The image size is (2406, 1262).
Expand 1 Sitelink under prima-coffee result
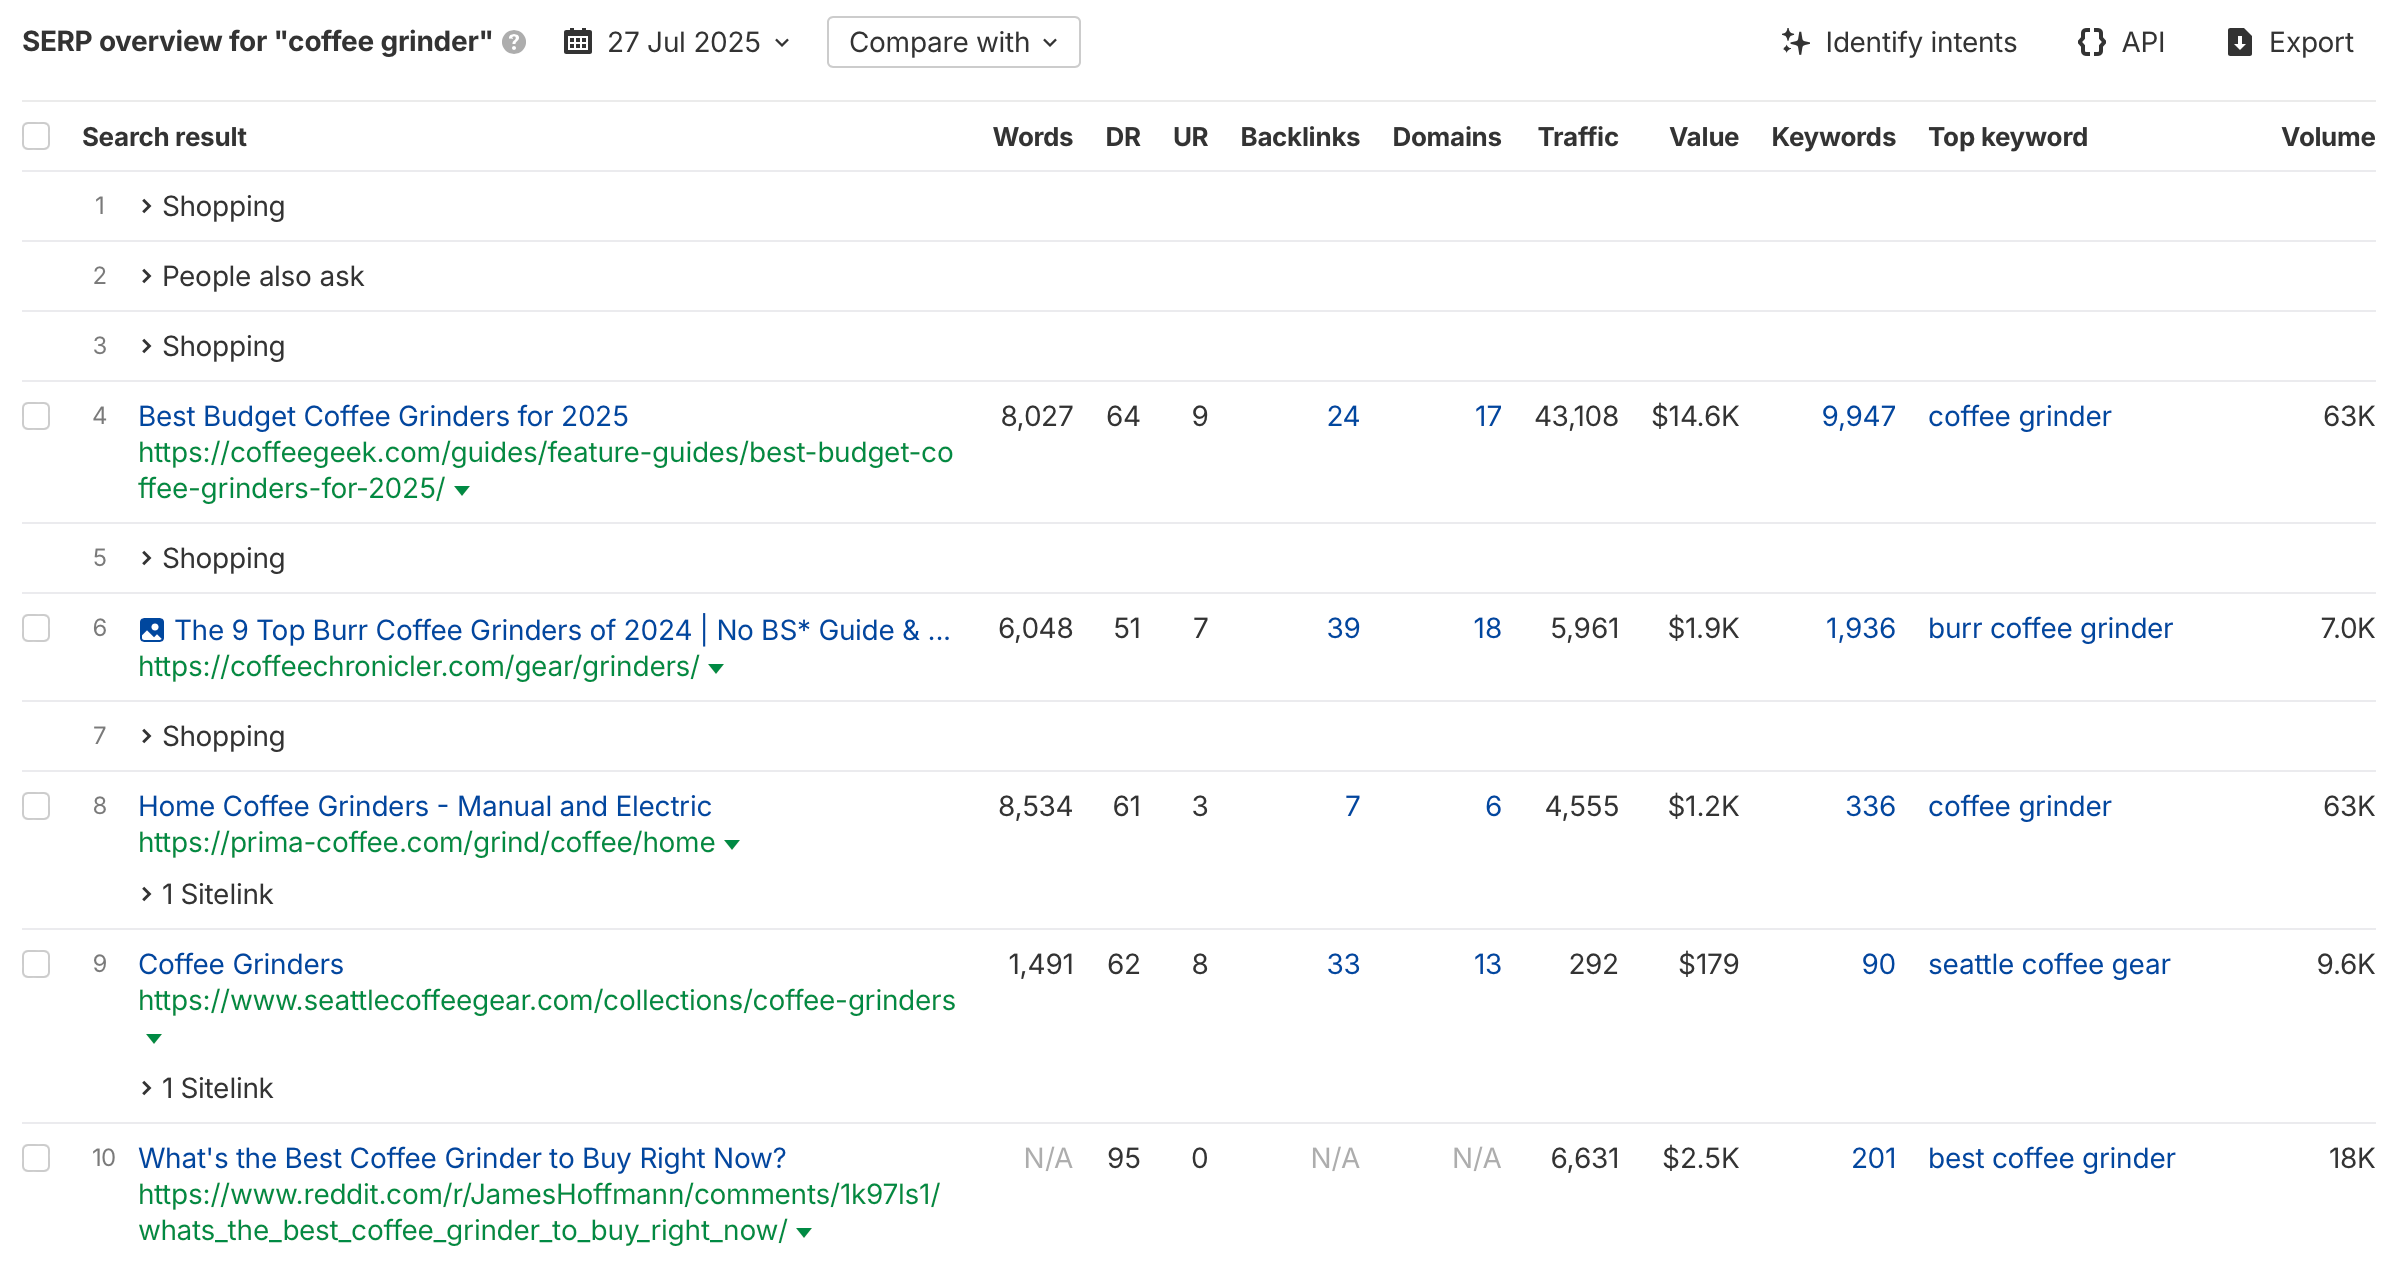206,894
